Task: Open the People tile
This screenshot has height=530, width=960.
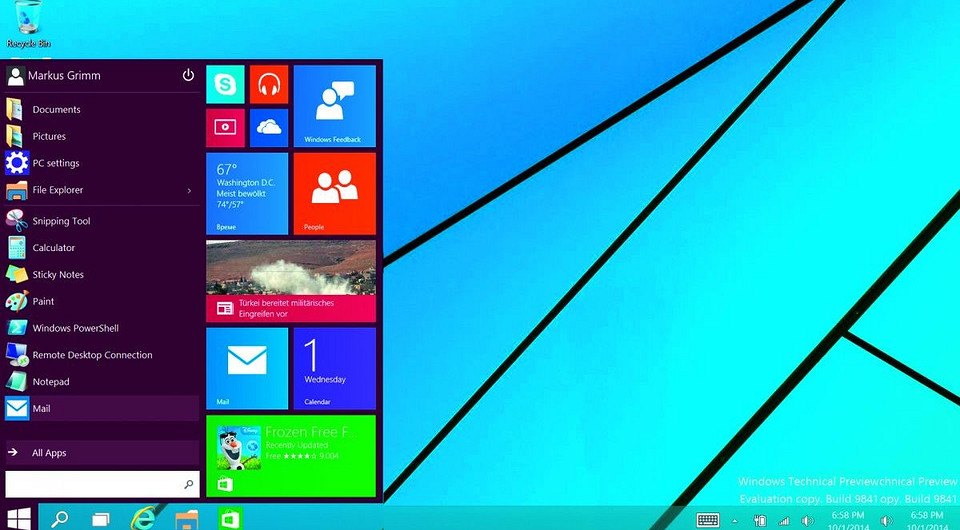Action: pyautogui.click(x=335, y=193)
